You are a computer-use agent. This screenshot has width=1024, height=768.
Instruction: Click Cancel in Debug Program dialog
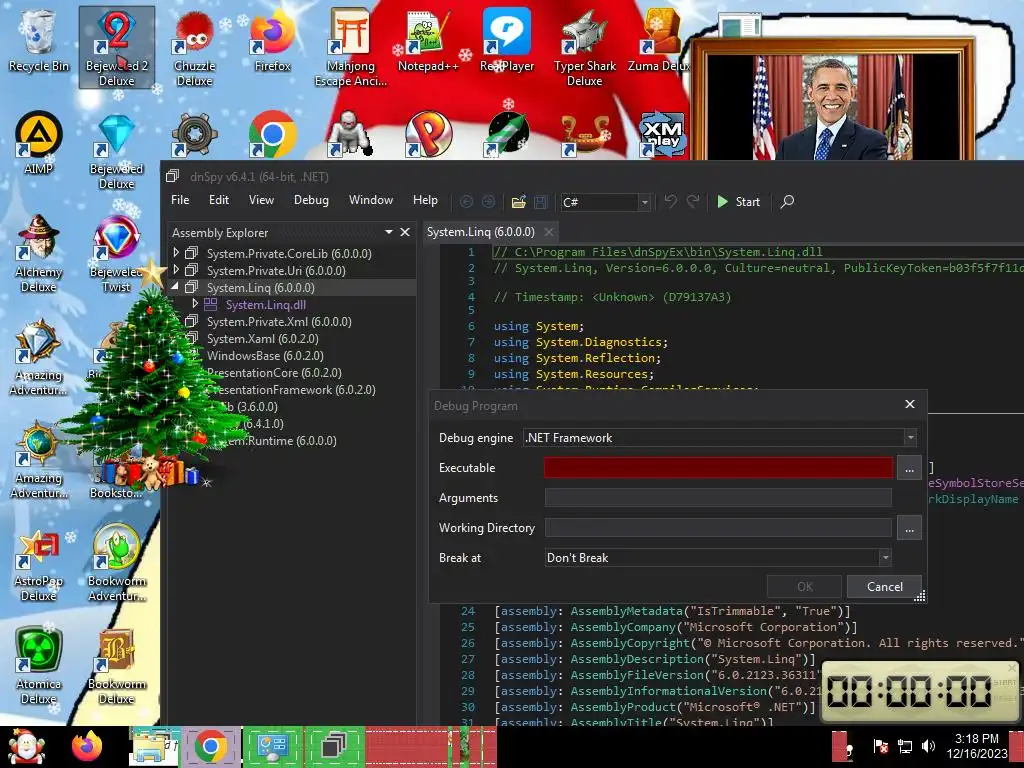coord(884,586)
